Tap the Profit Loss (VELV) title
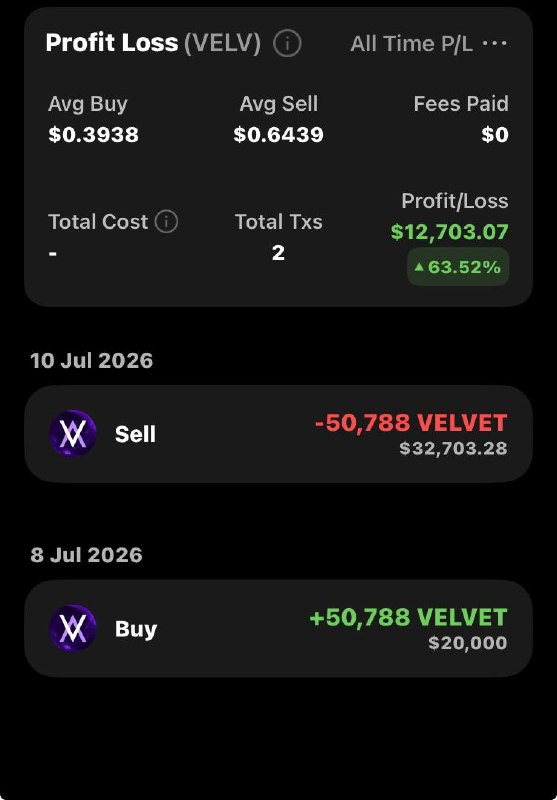The image size is (557, 800). click(153, 43)
